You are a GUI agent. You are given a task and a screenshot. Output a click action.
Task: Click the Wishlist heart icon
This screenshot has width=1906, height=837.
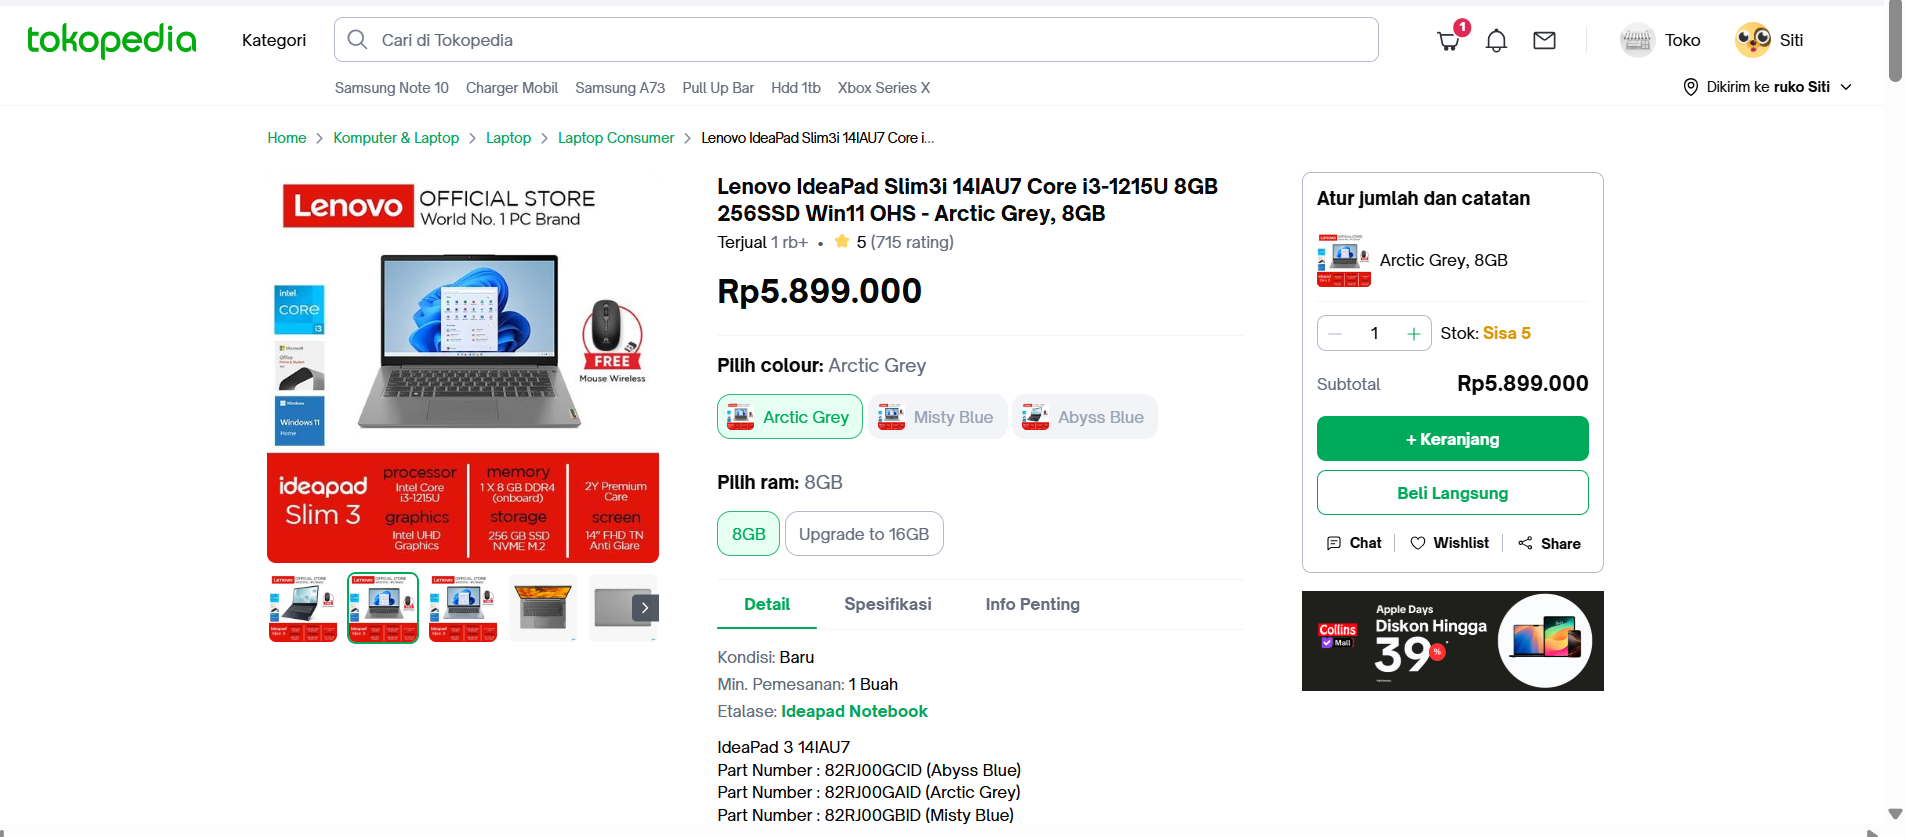[x=1418, y=543]
